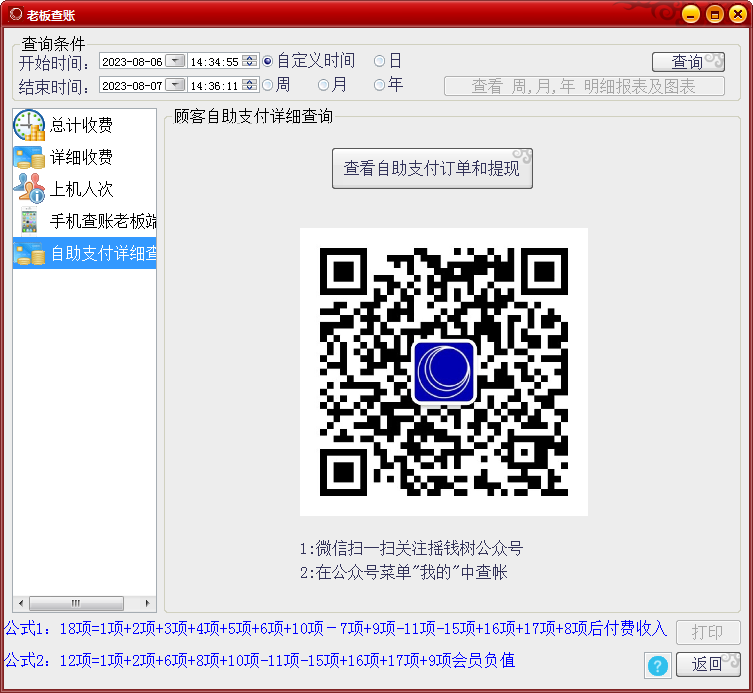Open 总计收费 in the left list
753x693 pixels.
pyautogui.click(x=81, y=125)
